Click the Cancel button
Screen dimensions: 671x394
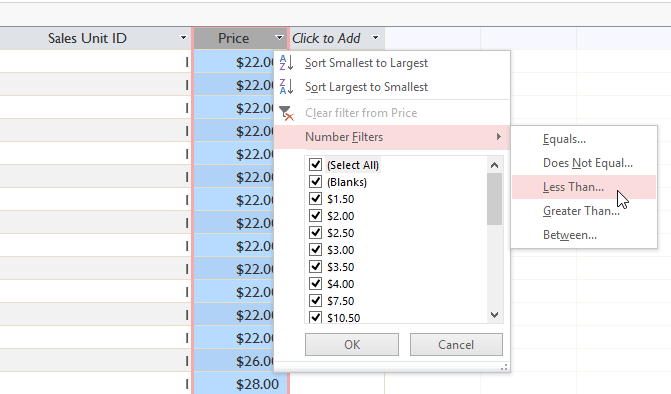click(456, 345)
